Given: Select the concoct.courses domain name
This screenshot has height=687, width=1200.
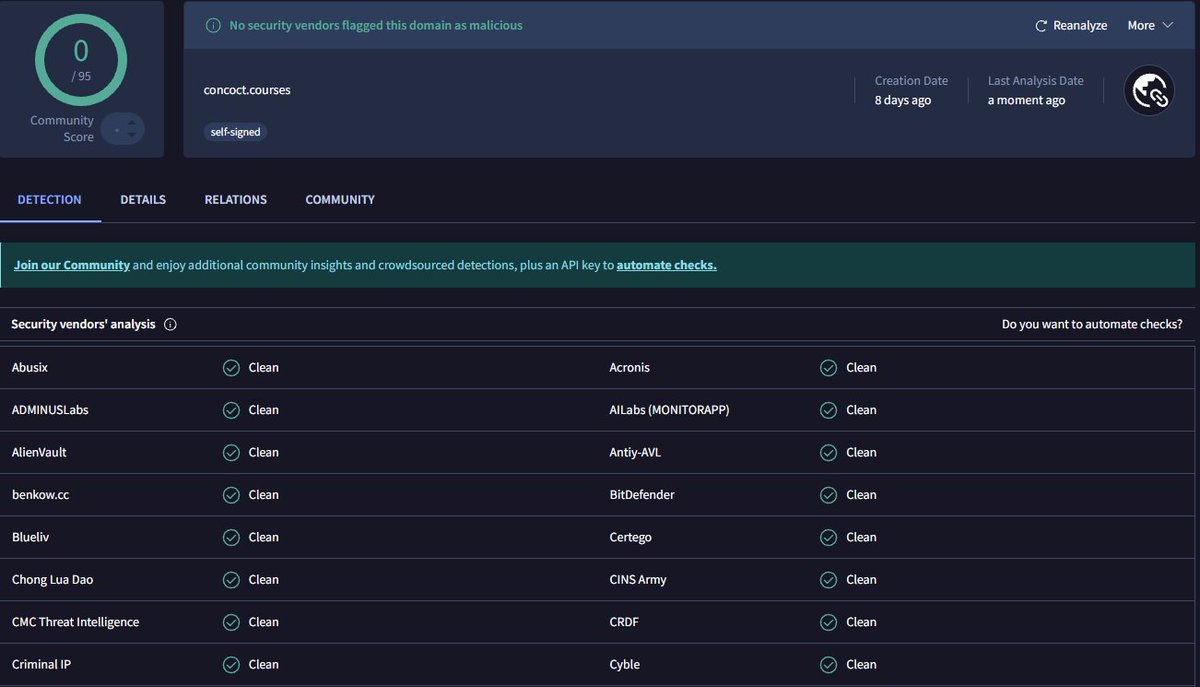Looking at the screenshot, I should click(x=247, y=90).
